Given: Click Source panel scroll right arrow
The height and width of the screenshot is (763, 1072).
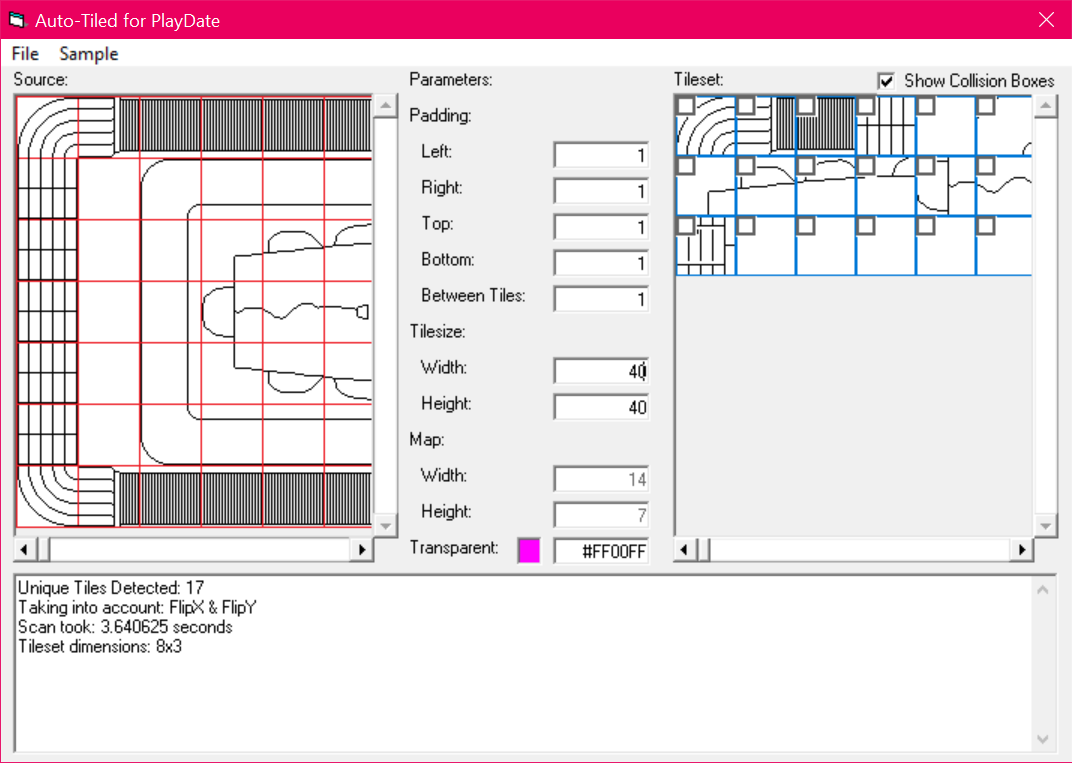Looking at the screenshot, I should 362,550.
